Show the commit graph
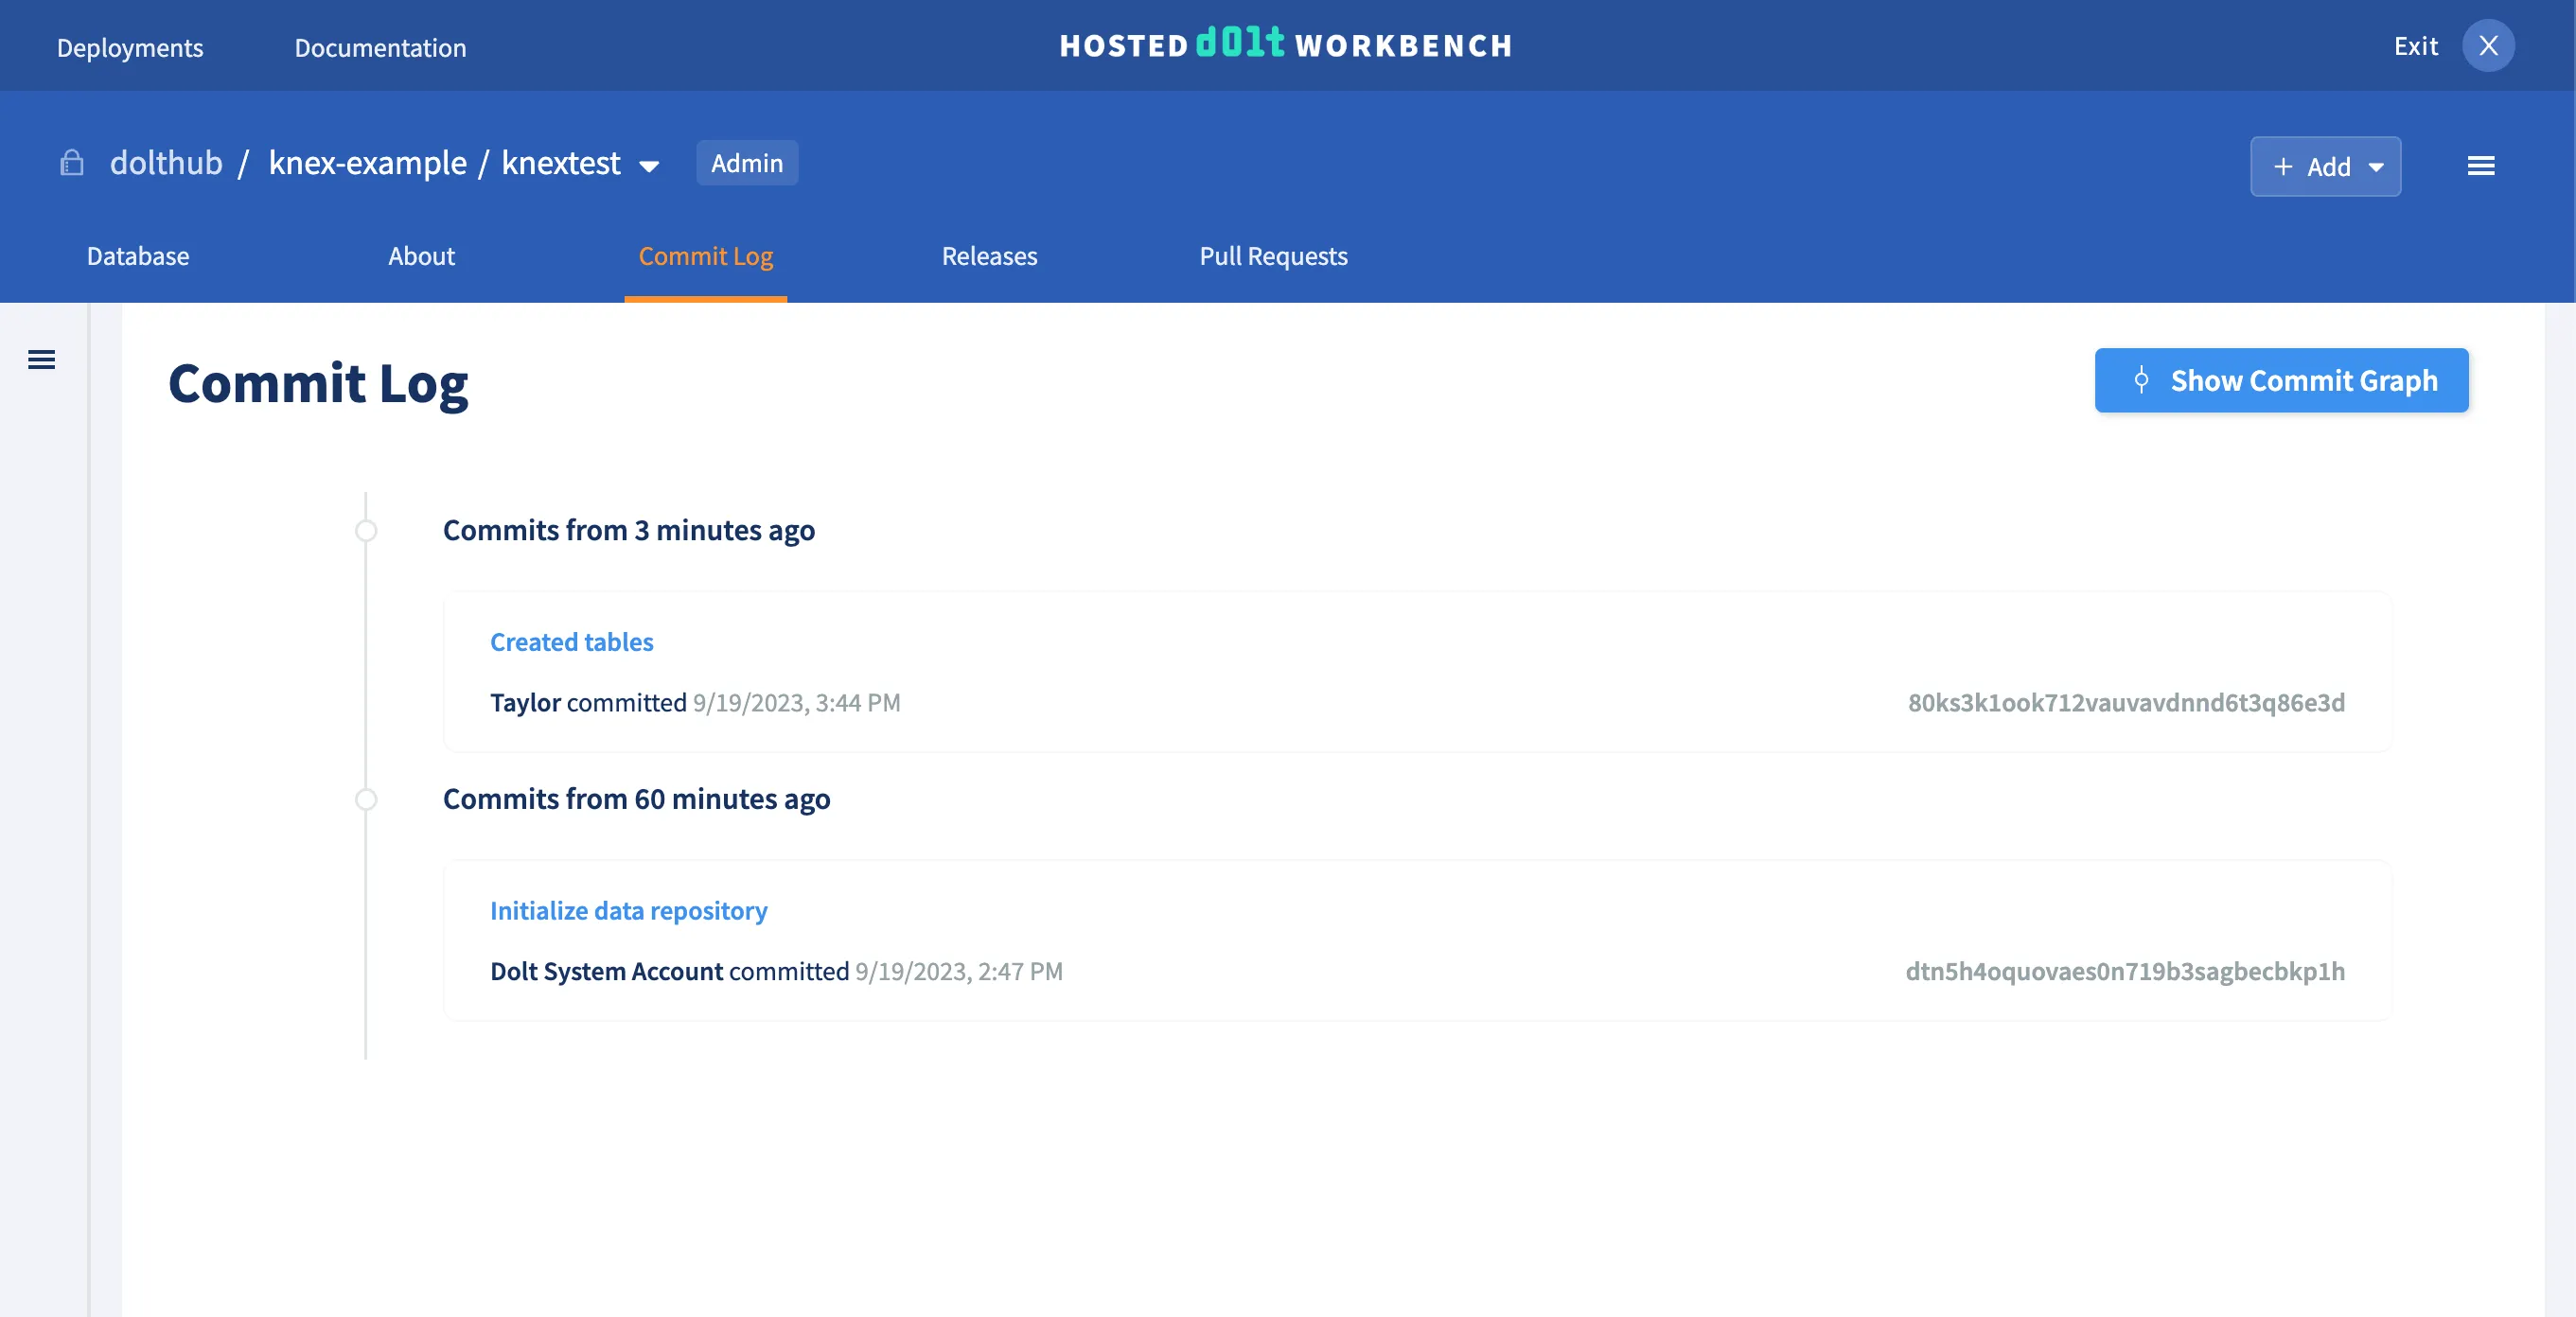2576x1317 pixels. tap(2281, 380)
